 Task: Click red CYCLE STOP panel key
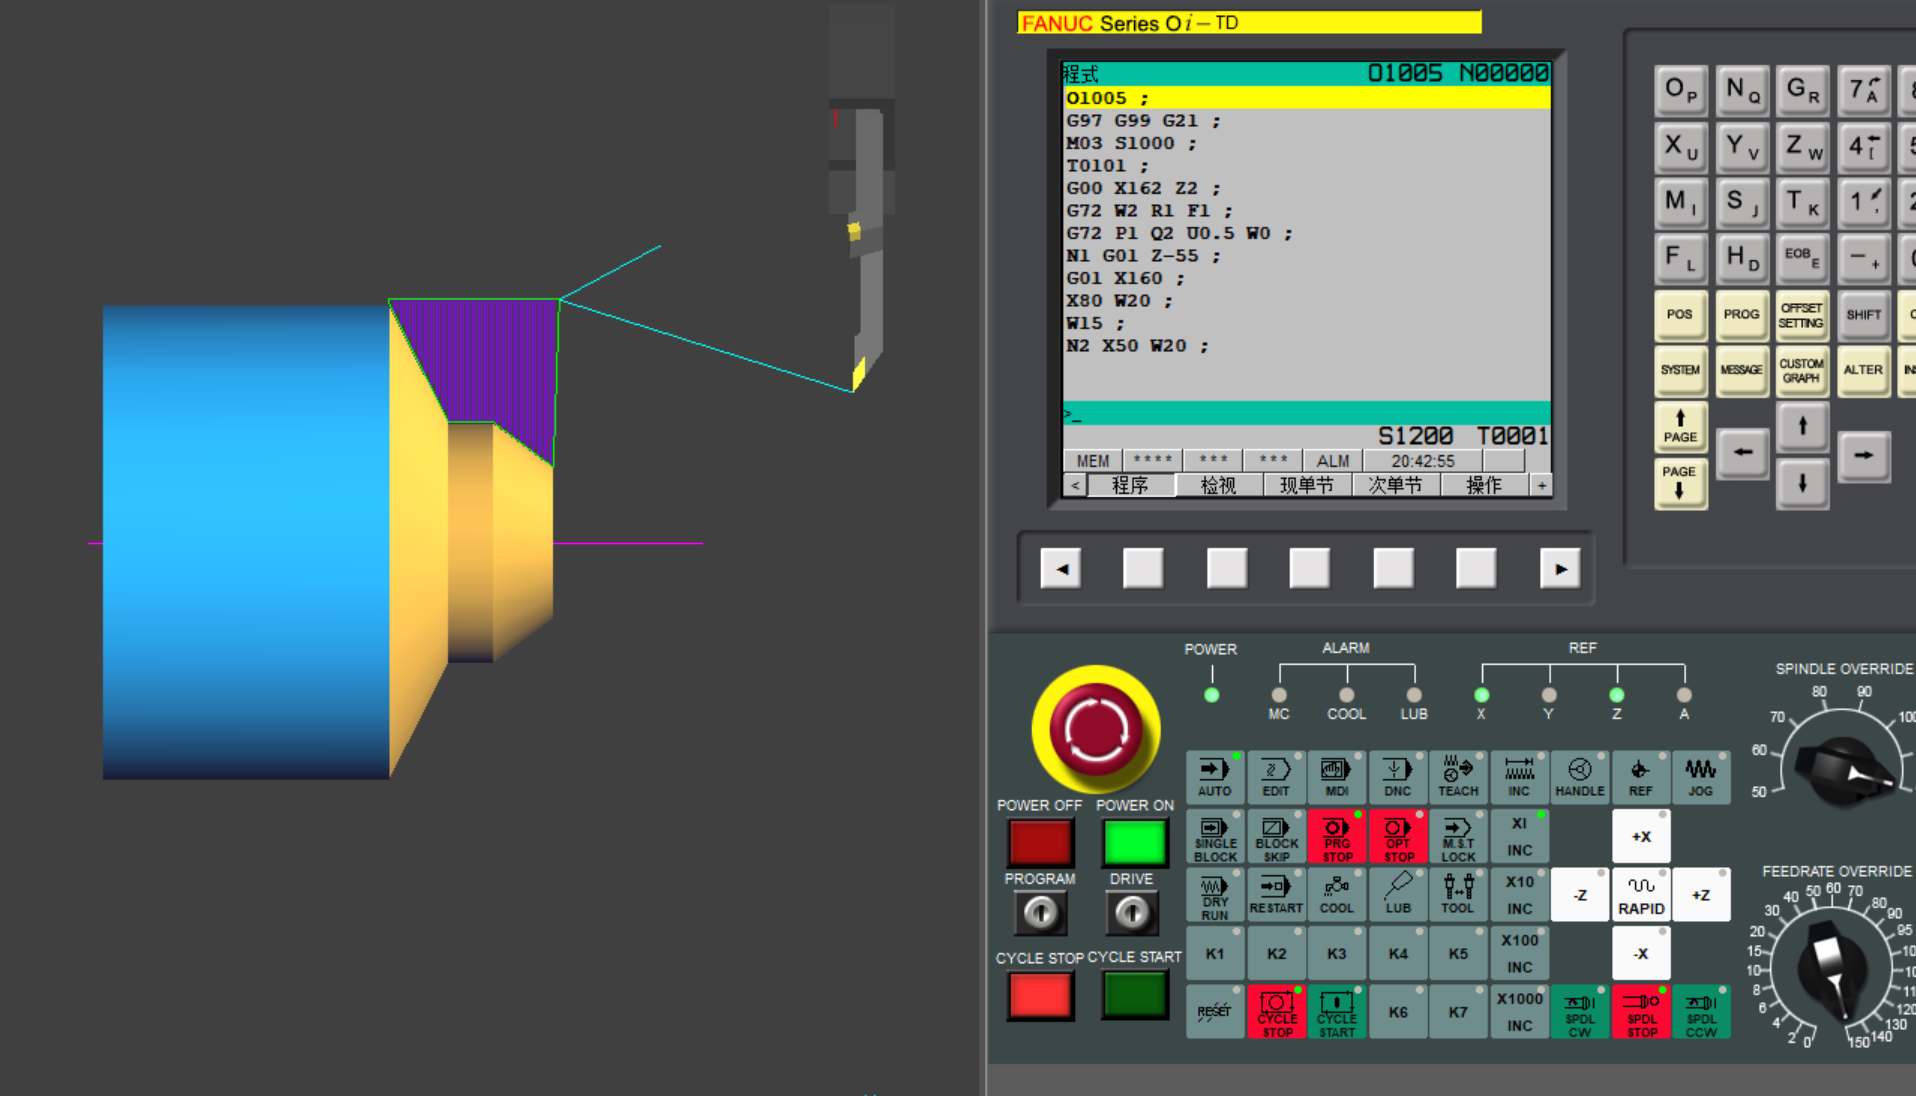tap(1276, 1012)
